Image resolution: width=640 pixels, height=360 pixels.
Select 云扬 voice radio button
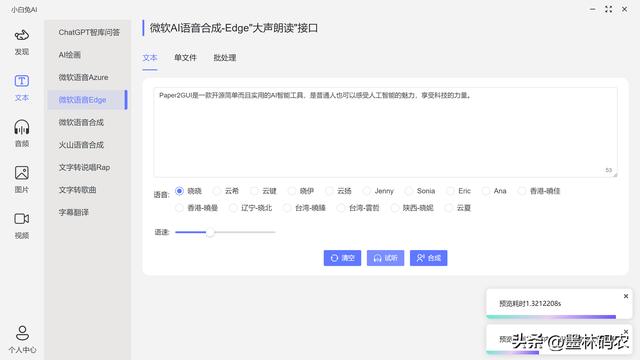coord(329,191)
